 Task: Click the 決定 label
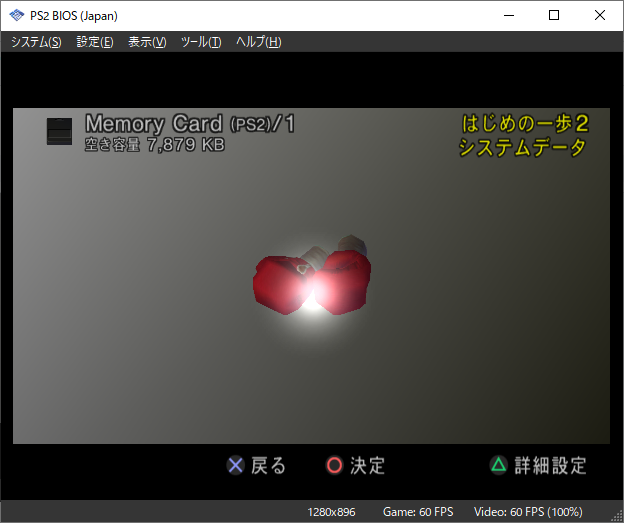tap(367, 465)
